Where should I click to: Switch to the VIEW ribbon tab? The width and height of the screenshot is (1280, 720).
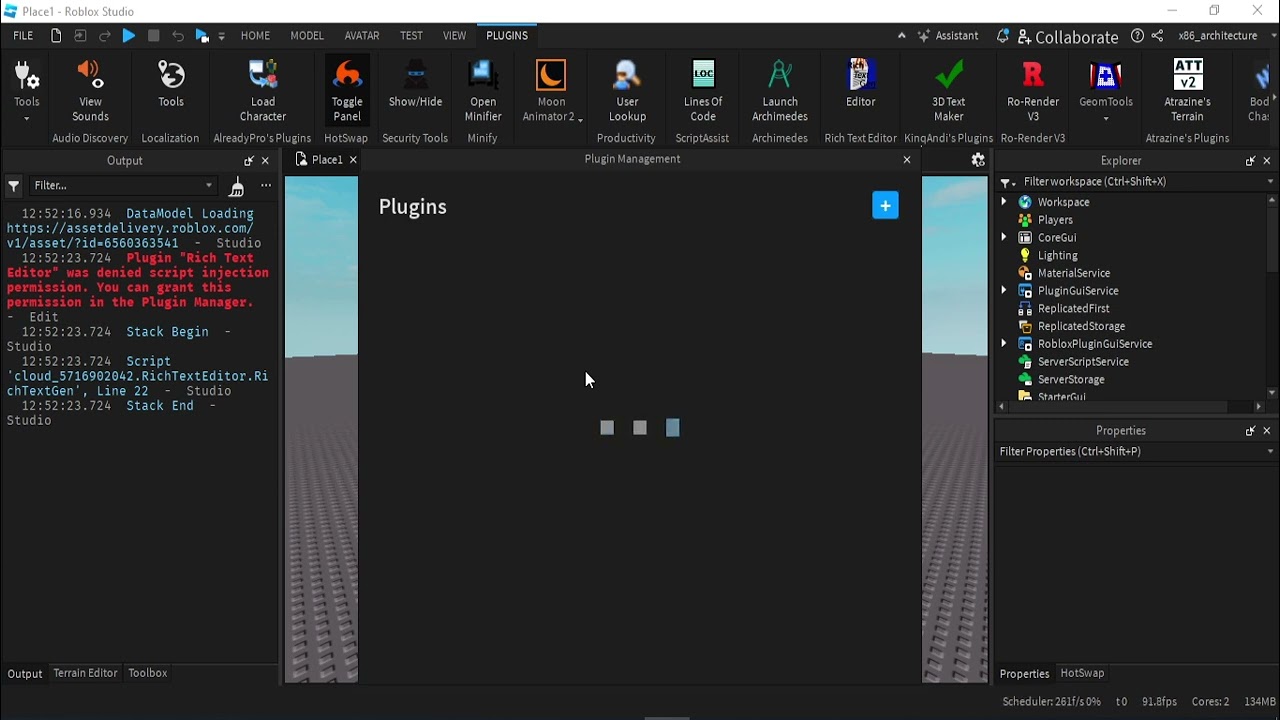coord(454,35)
